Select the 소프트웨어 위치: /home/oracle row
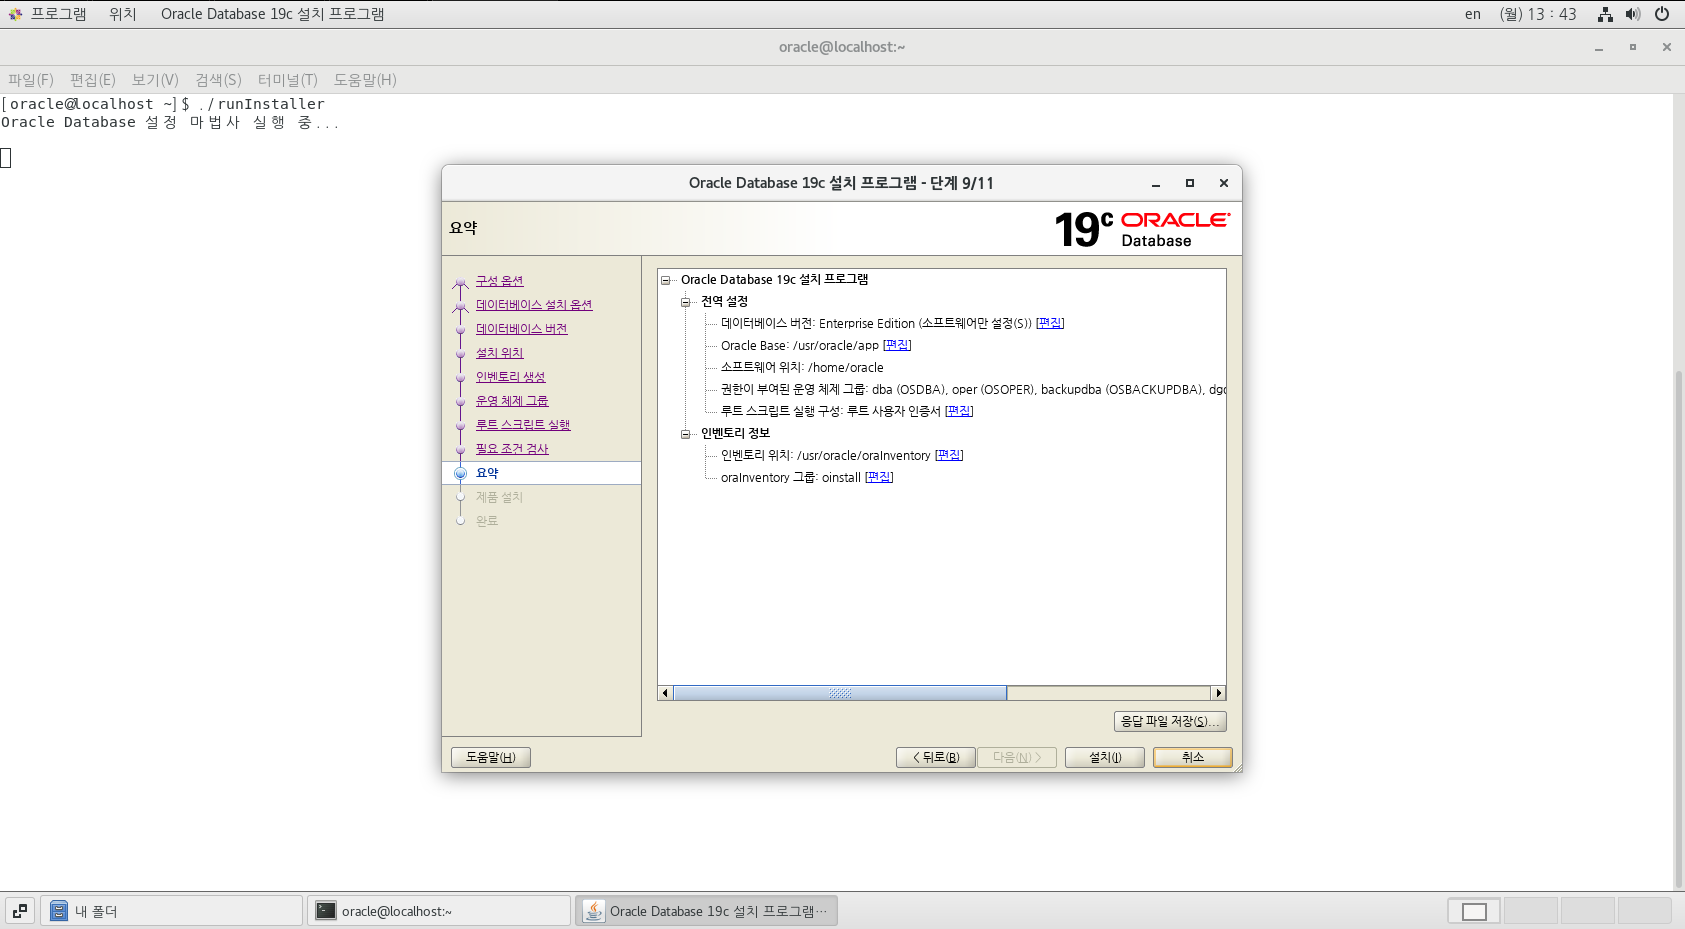This screenshot has width=1685, height=929. tap(802, 368)
